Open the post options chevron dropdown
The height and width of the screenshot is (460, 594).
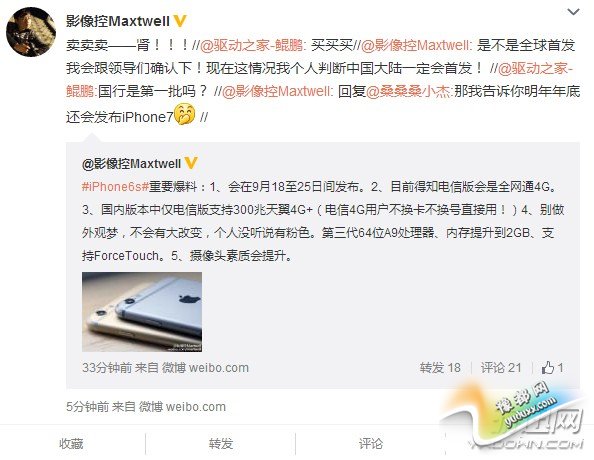point(573,12)
